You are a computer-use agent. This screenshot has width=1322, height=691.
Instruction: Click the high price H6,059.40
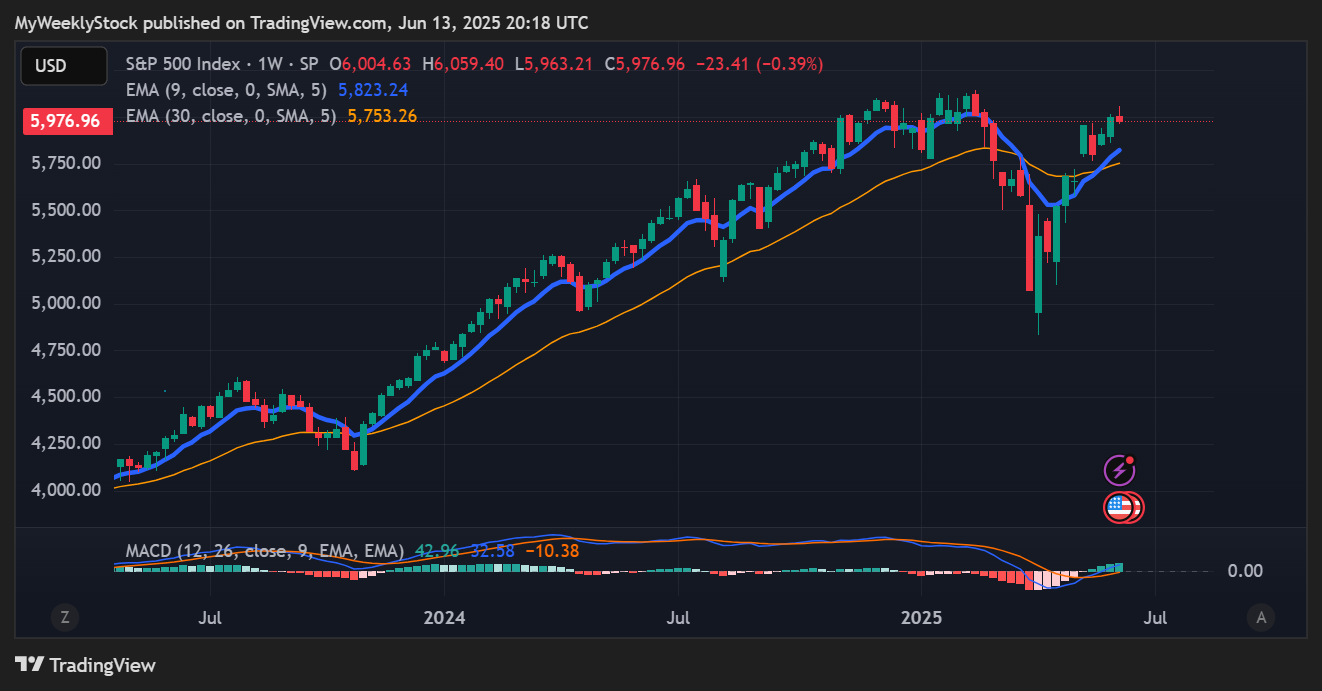(x=463, y=64)
